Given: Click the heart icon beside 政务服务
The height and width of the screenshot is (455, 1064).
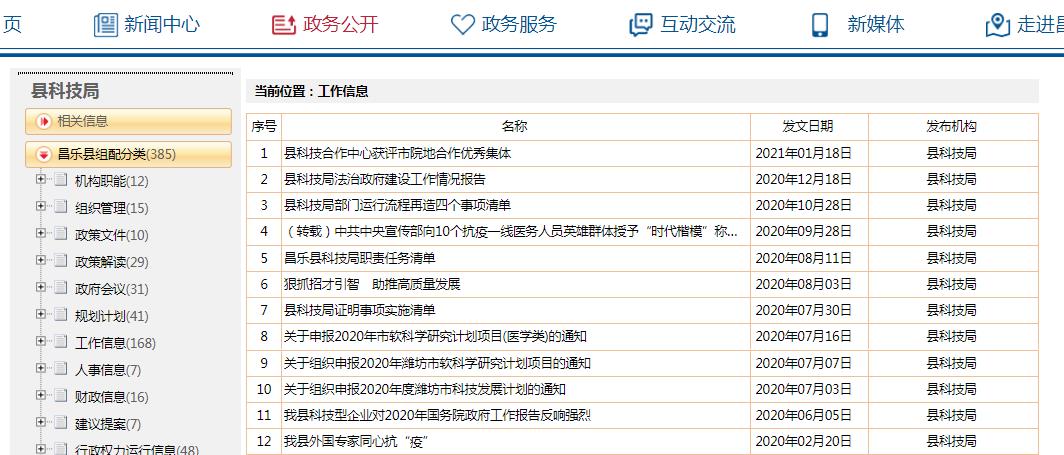Looking at the screenshot, I should pyautogui.click(x=462, y=25).
